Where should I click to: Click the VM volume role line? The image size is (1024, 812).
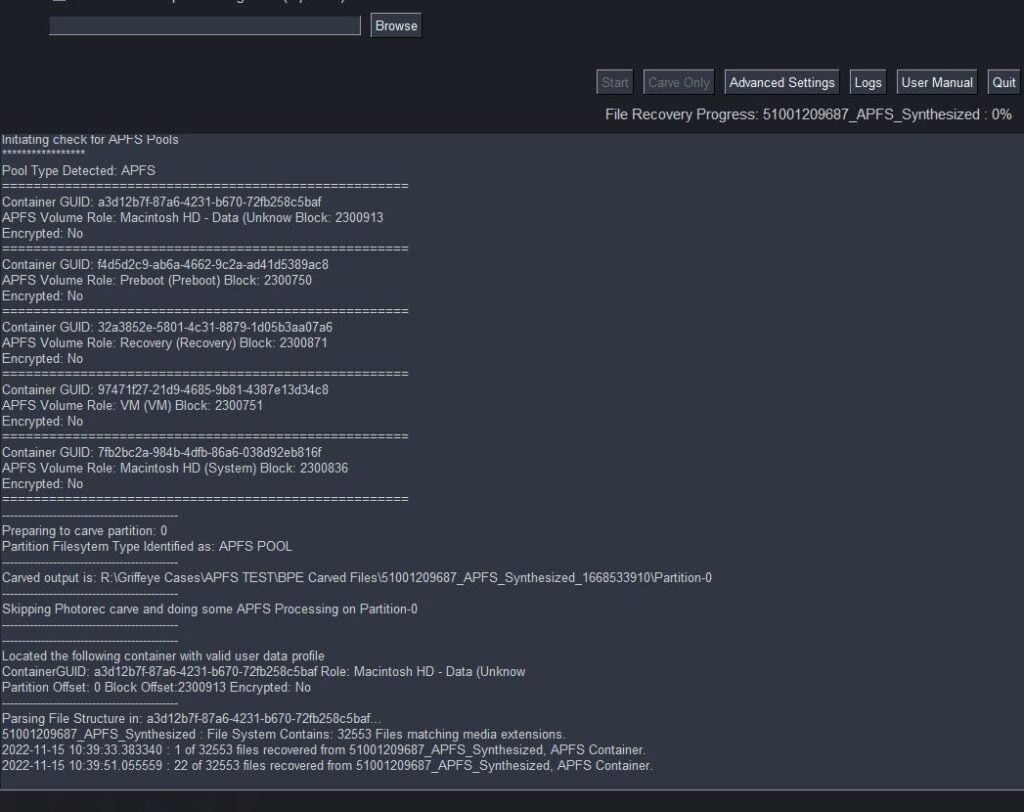[x=133, y=406]
